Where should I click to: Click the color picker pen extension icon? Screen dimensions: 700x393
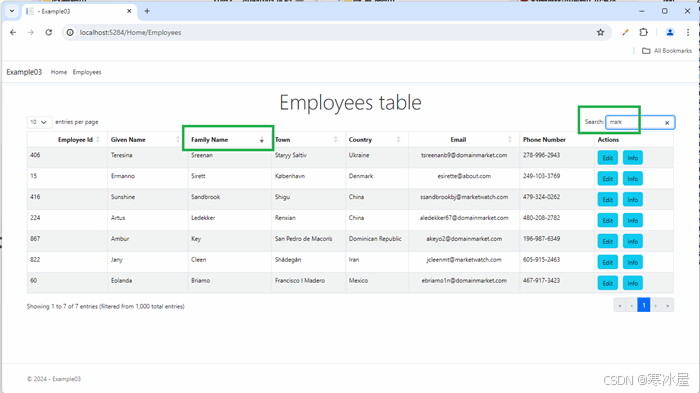coord(625,32)
